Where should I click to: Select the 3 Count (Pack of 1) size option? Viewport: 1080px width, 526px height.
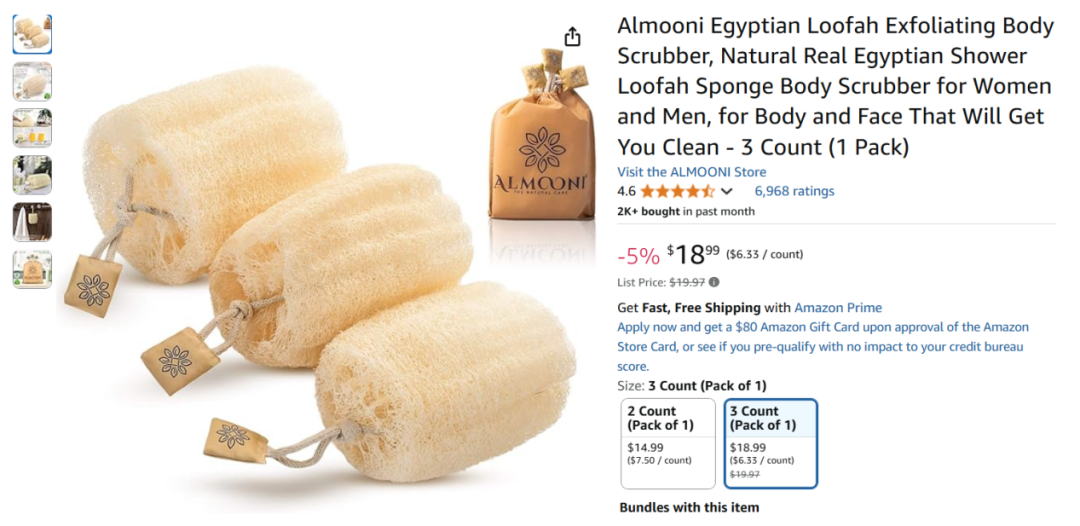point(771,443)
